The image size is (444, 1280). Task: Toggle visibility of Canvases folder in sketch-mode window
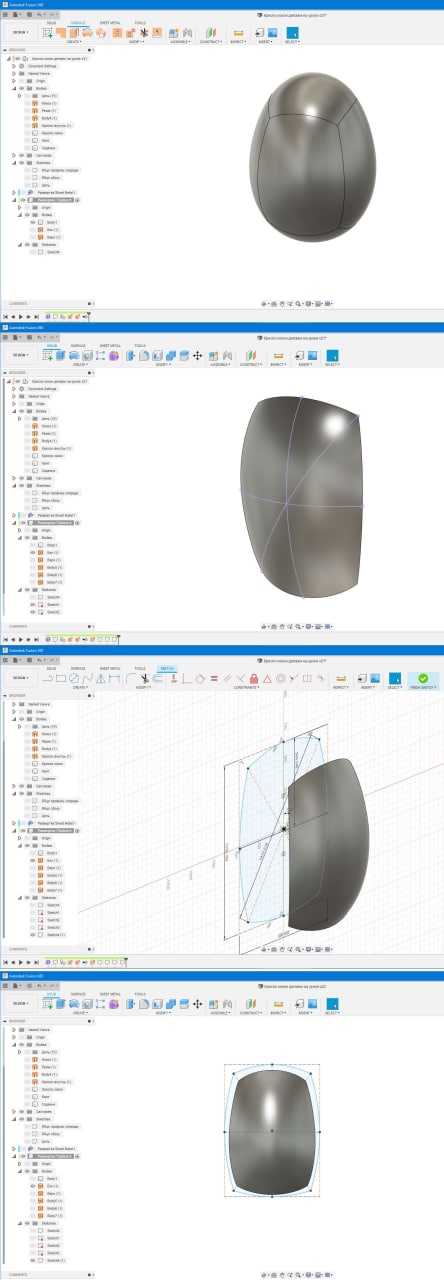pyautogui.click(x=22, y=787)
